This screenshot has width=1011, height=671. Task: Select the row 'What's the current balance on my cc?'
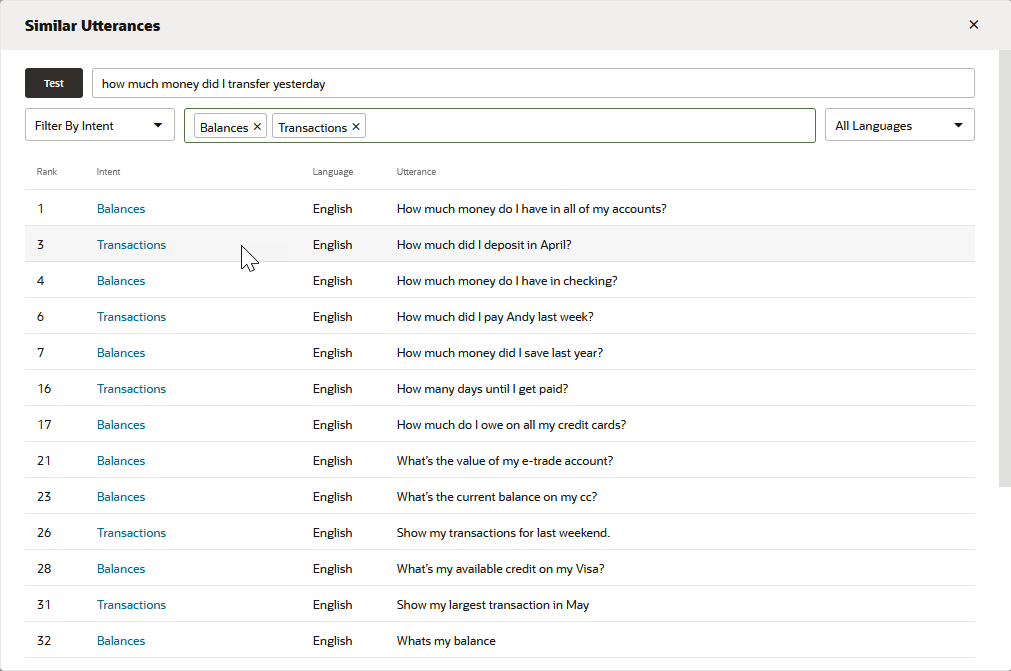[496, 496]
